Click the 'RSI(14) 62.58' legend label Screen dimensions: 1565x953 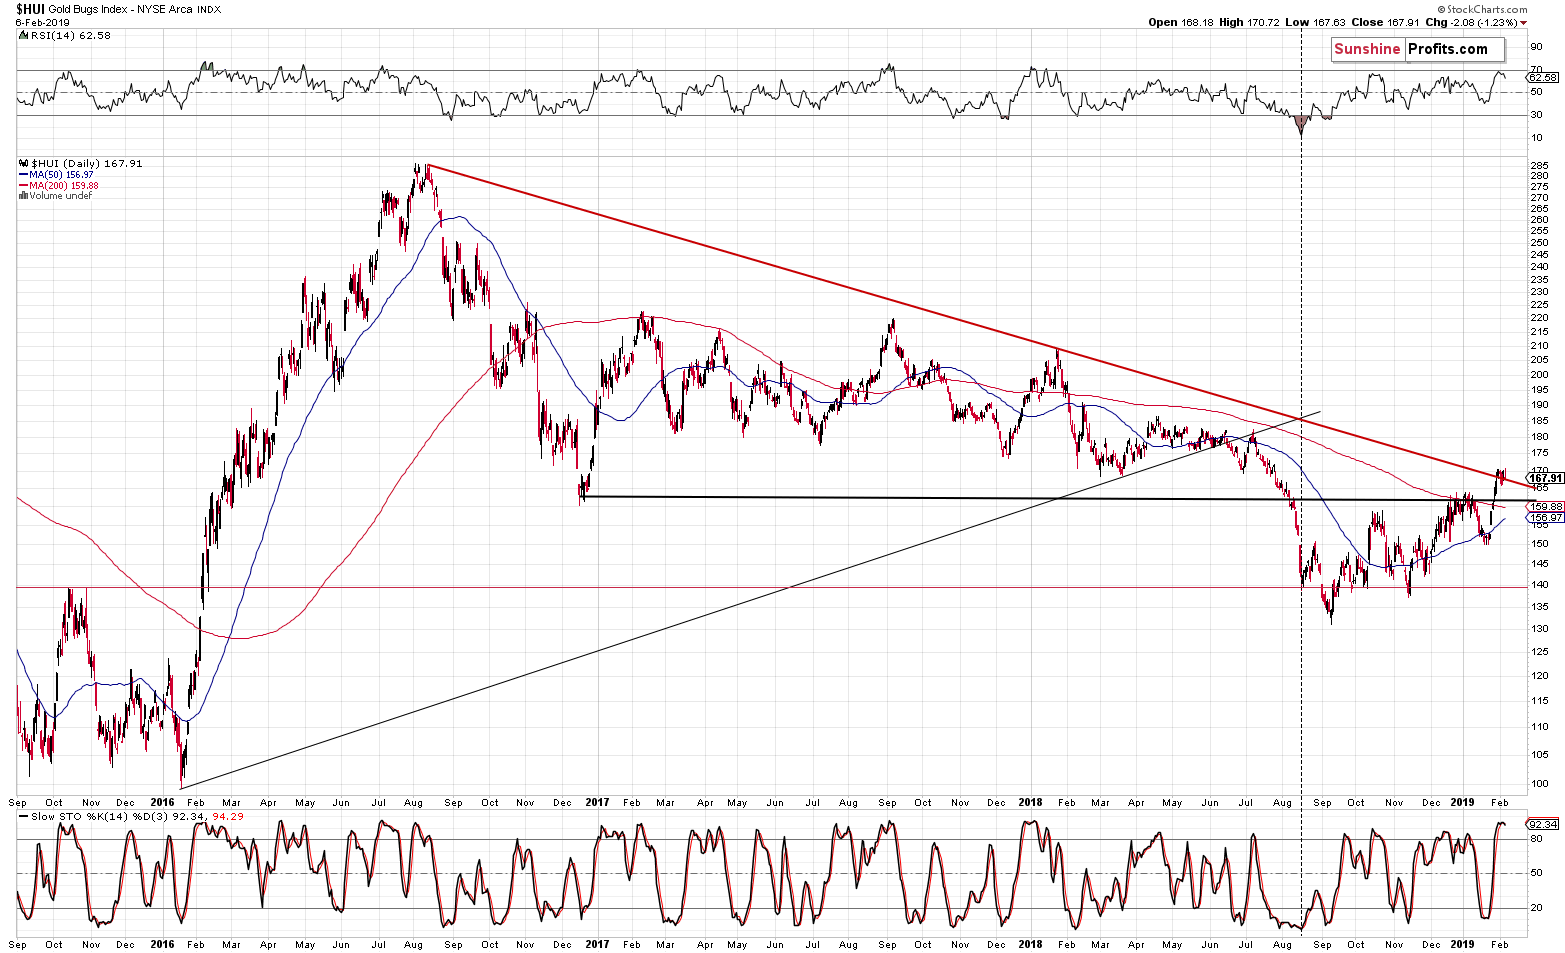70,35
